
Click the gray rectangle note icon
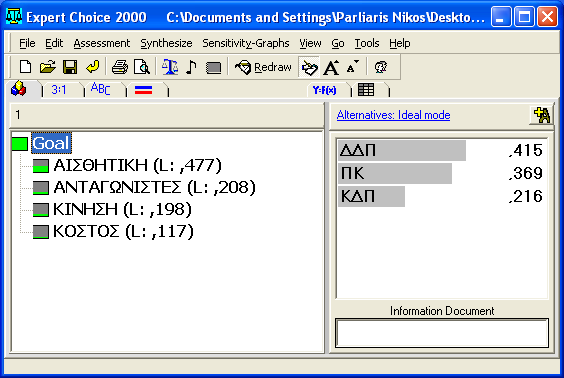tap(213, 67)
